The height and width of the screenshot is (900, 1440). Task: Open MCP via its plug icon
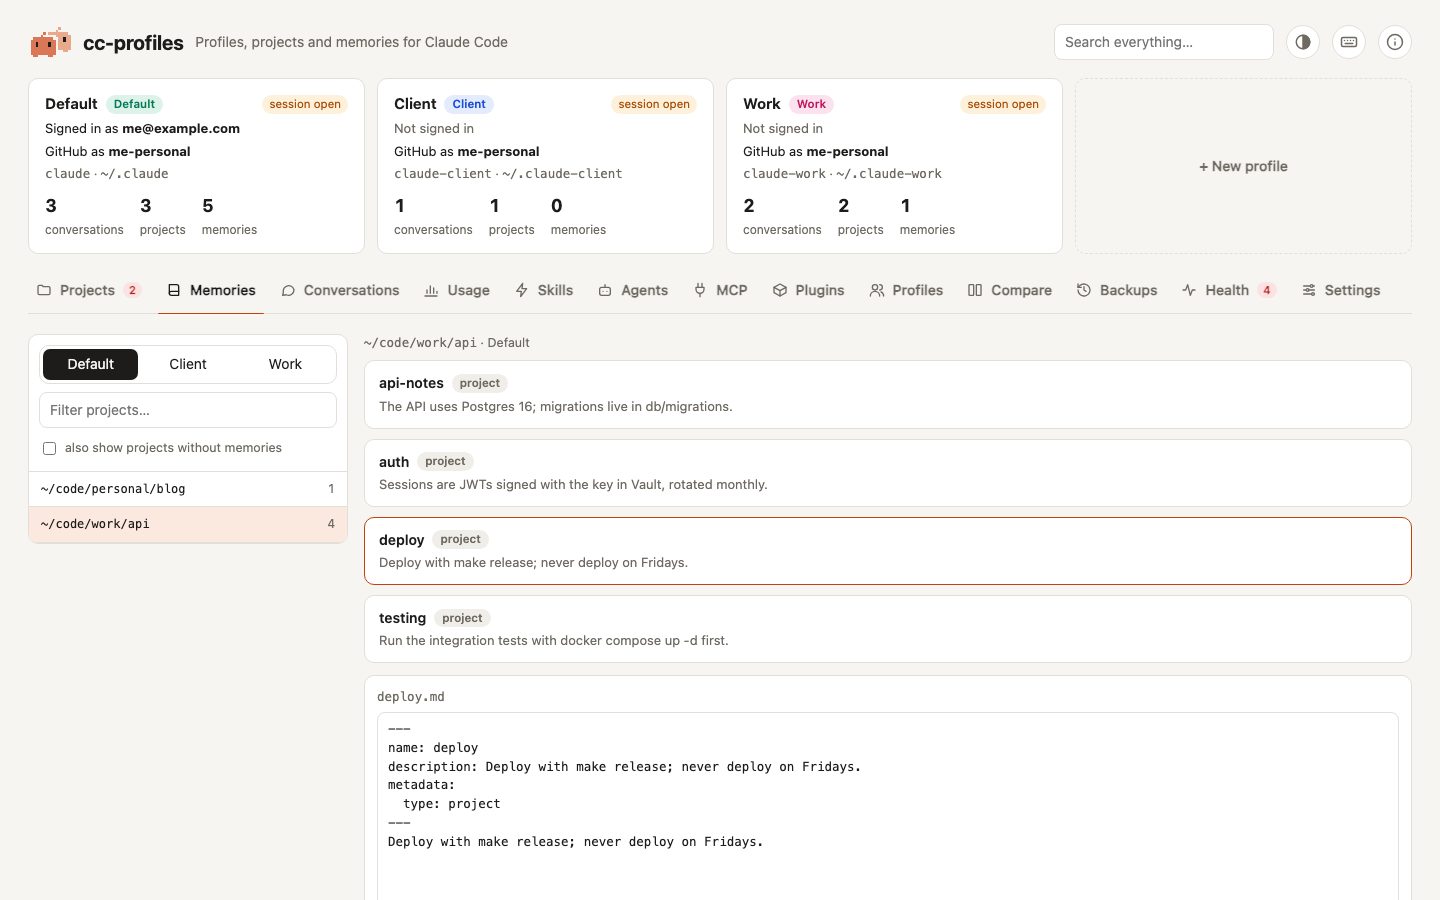(x=700, y=290)
